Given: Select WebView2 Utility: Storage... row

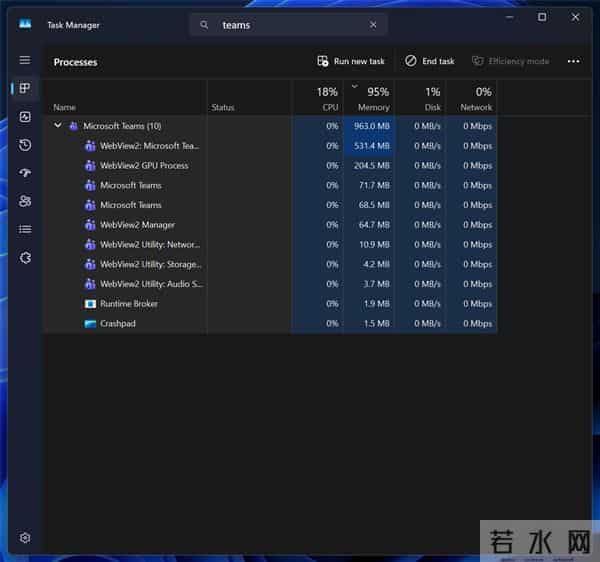Looking at the screenshot, I should coord(272,264).
